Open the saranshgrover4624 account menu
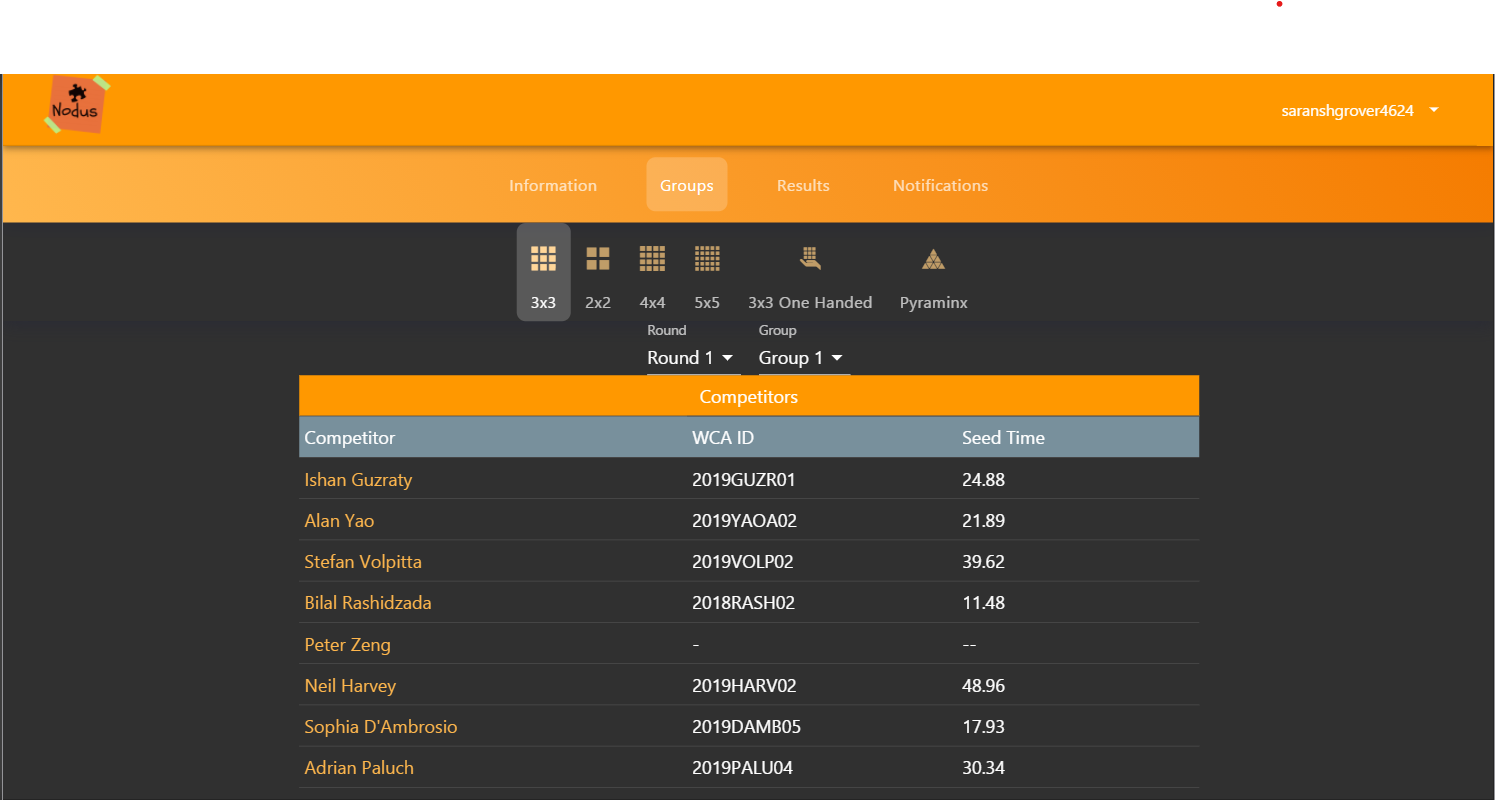The width and height of the screenshot is (1495, 800). click(1359, 111)
